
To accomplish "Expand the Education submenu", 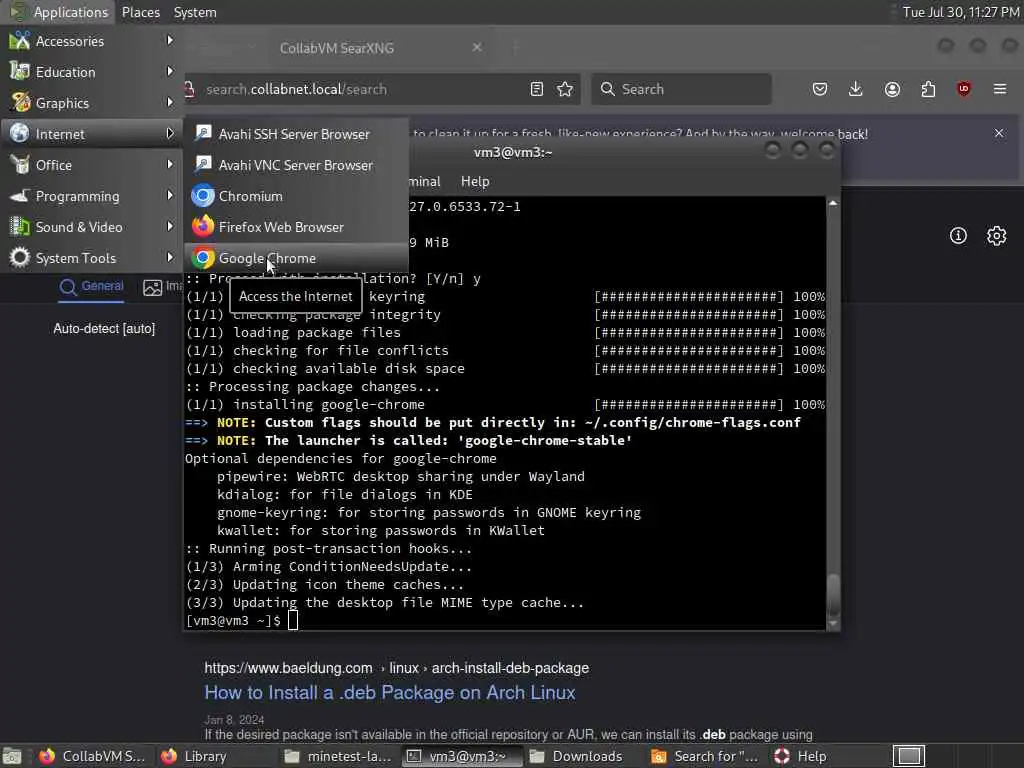I will coord(91,72).
